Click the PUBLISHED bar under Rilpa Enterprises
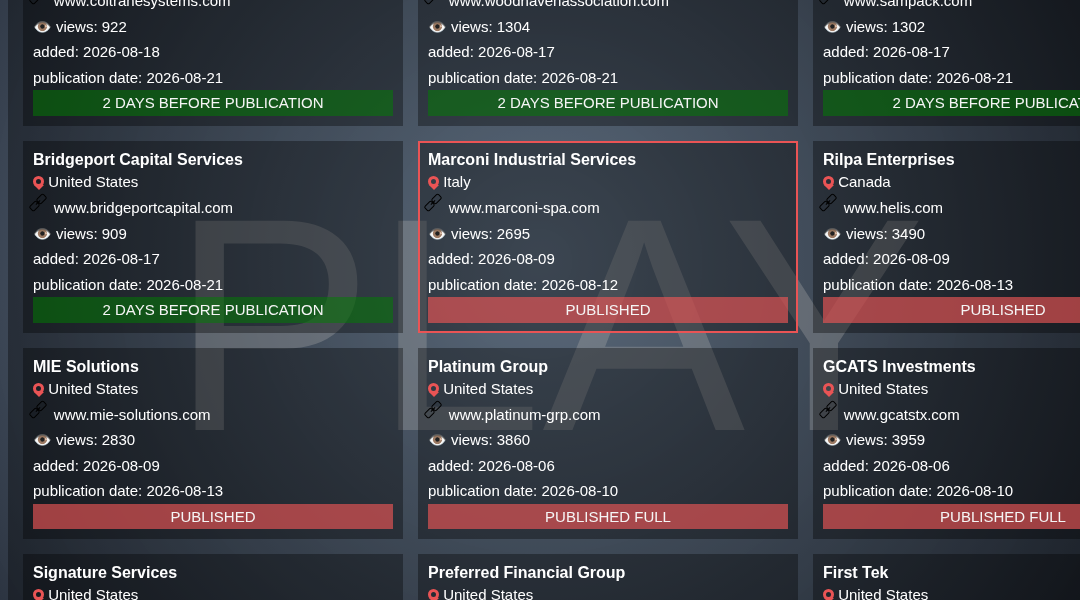This screenshot has height=600, width=1080. [x=951, y=310]
